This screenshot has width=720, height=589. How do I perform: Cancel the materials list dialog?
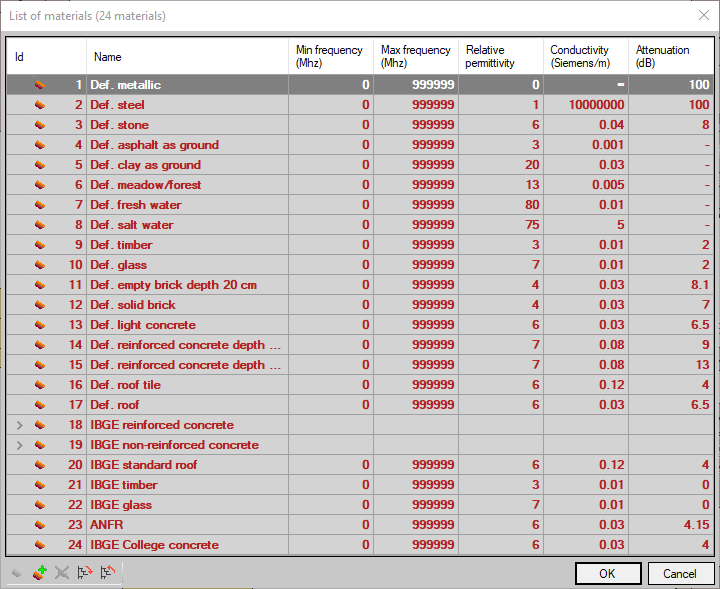[x=680, y=573]
